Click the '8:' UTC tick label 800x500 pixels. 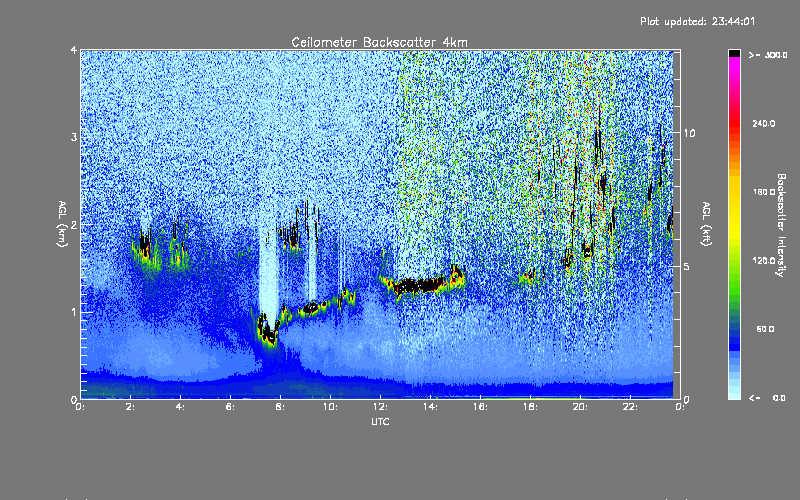[x=281, y=407]
